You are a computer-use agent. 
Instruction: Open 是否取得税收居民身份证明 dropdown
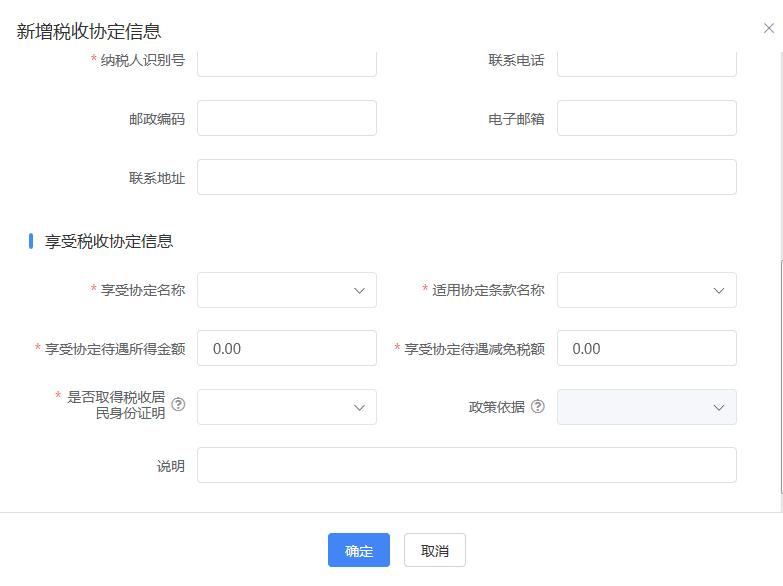click(286, 407)
